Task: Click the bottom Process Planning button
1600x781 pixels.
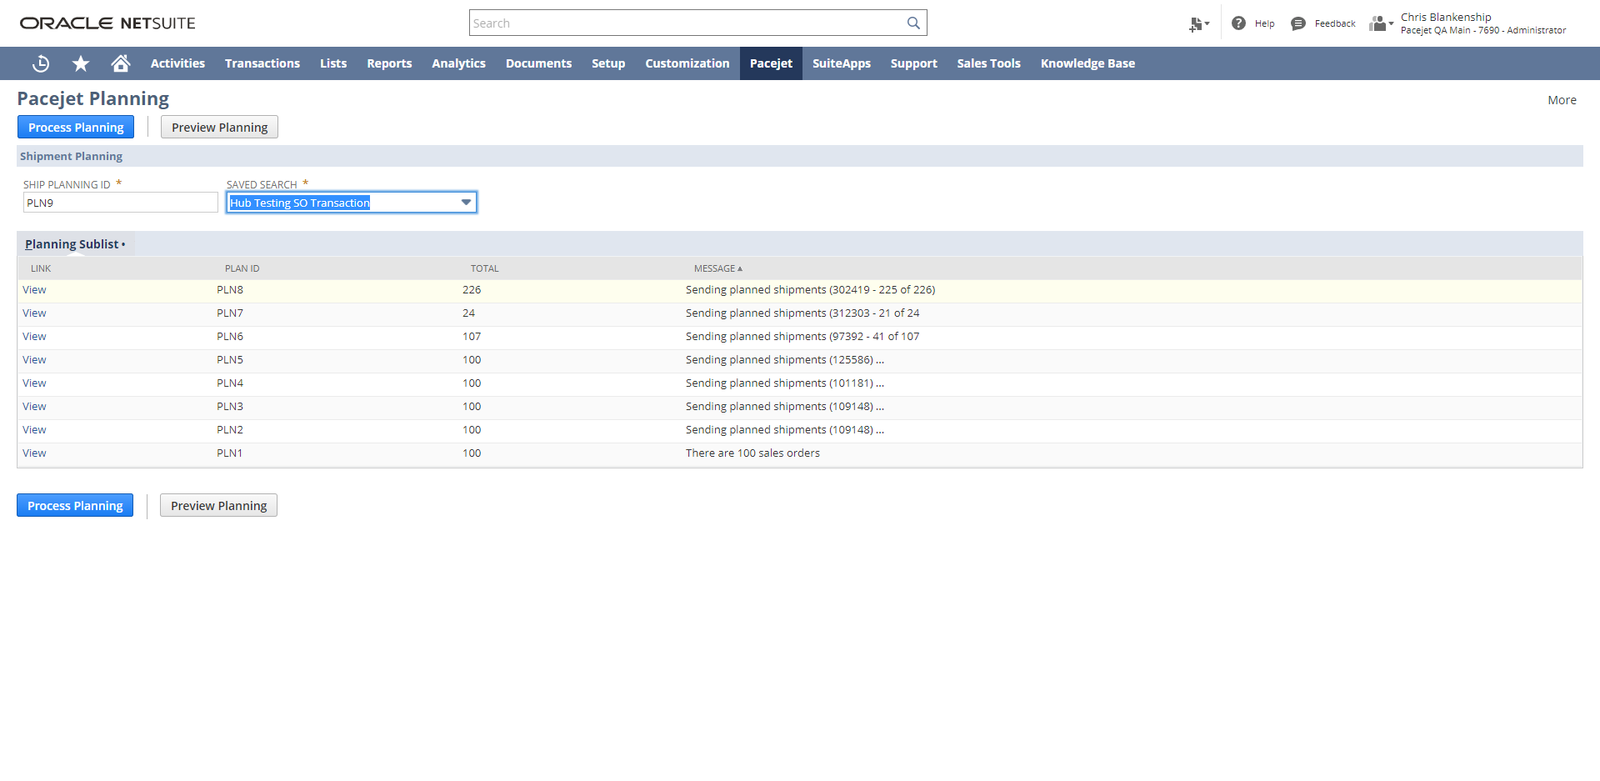Action: coord(75,505)
